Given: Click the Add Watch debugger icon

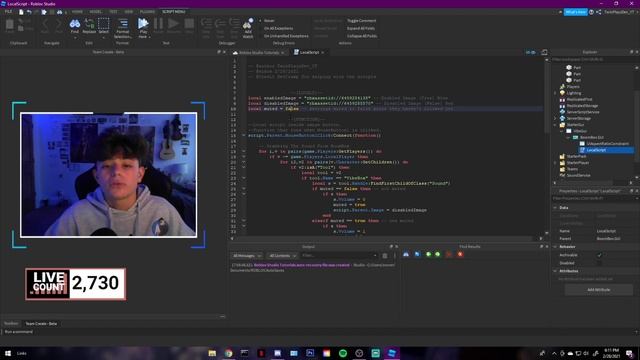Looking at the screenshot, I should pyautogui.click(x=248, y=28).
